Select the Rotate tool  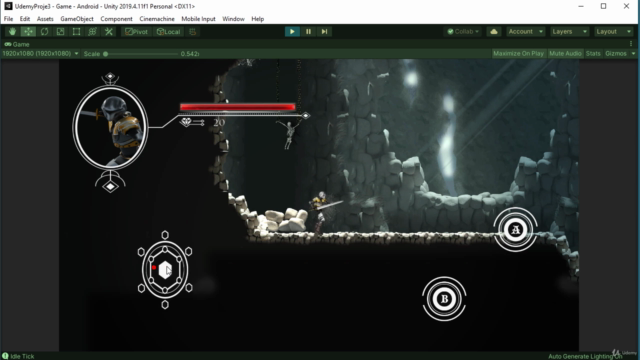pyautogui.click(x=44, y=31)
